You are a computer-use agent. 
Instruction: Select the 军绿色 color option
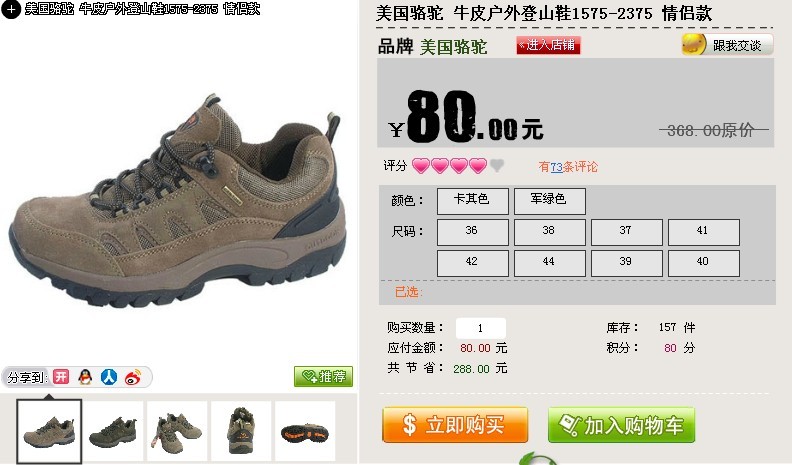tap(550, 201)
